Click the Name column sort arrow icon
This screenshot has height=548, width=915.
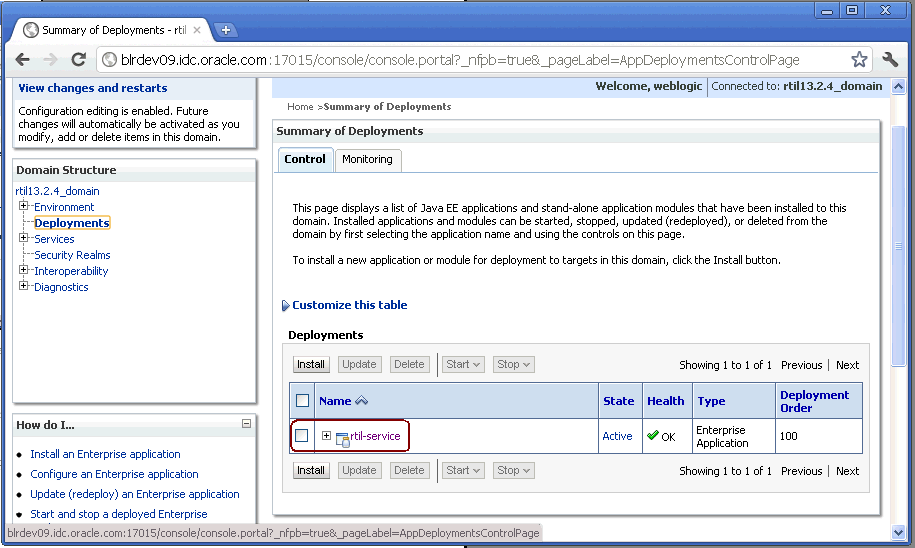tap(361, 400)
